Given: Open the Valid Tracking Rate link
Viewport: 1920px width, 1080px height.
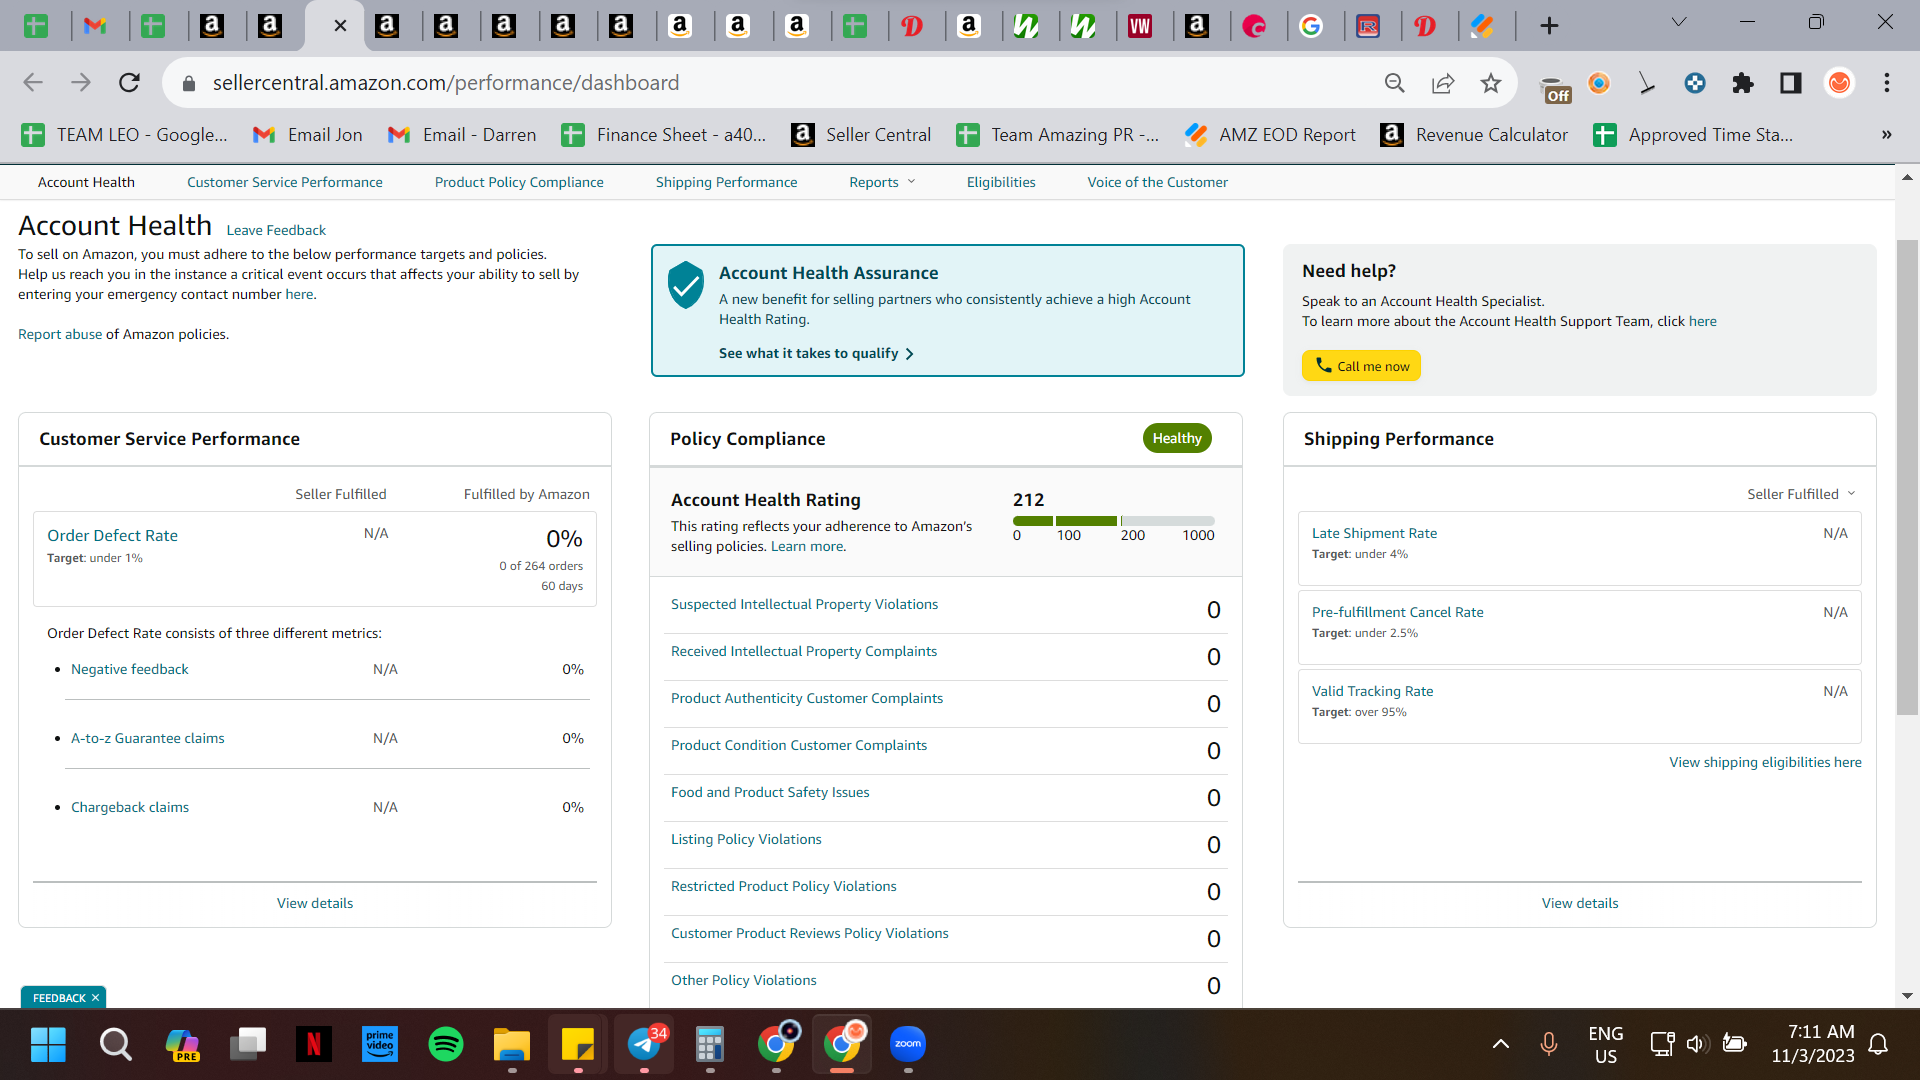Looking at the screenshot, I should 1372,691.
